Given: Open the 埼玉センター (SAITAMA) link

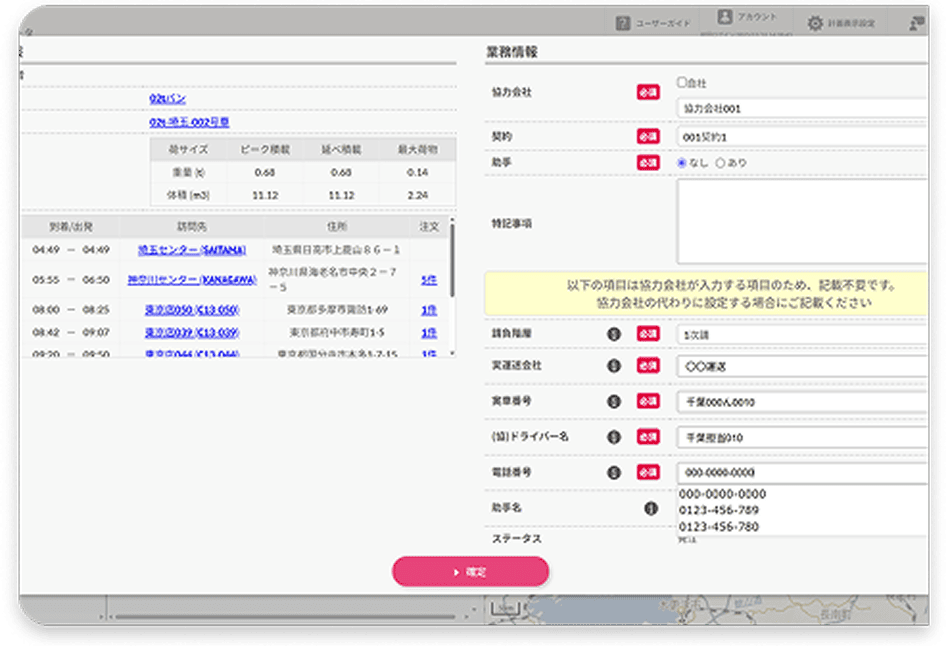Looking at the screenshot, I should pyautogui.click(x=192, y=250).
